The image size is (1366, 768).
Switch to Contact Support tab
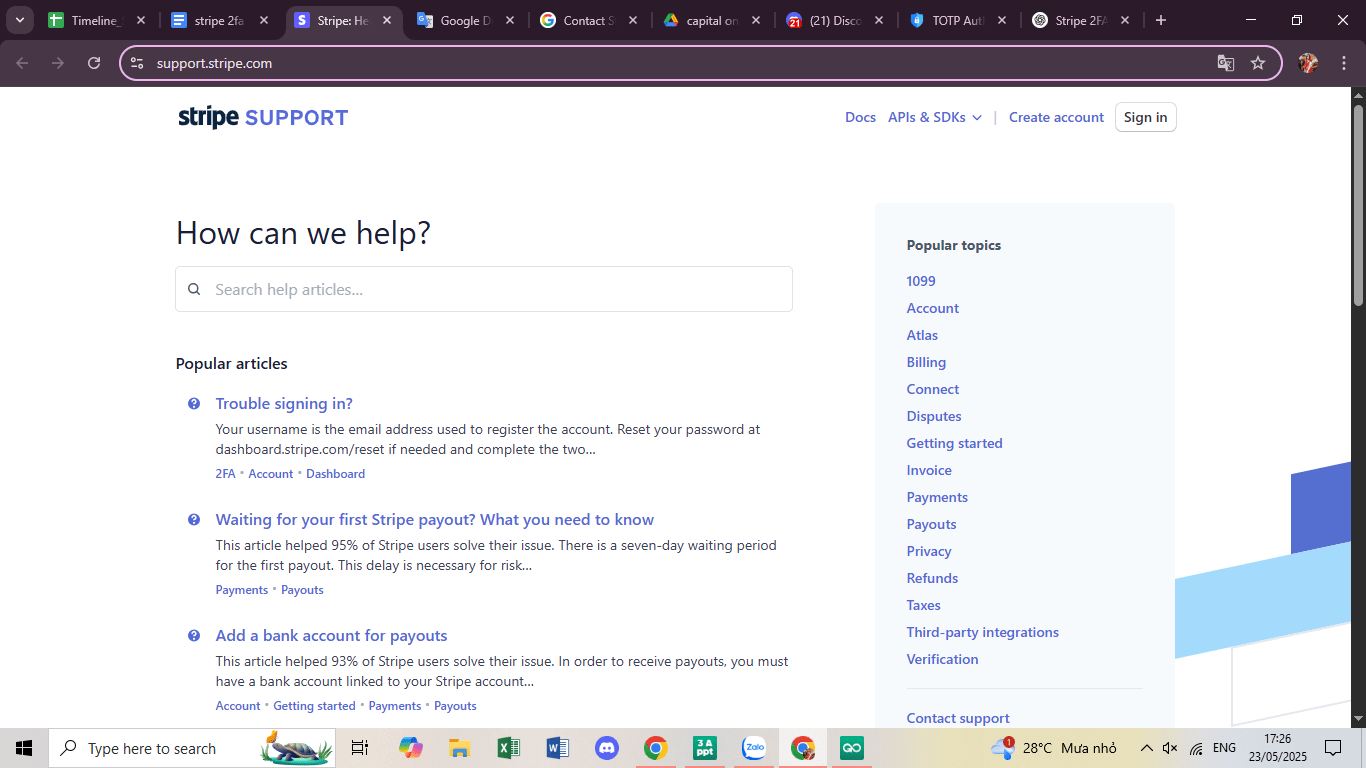click(x=589, y=20)
